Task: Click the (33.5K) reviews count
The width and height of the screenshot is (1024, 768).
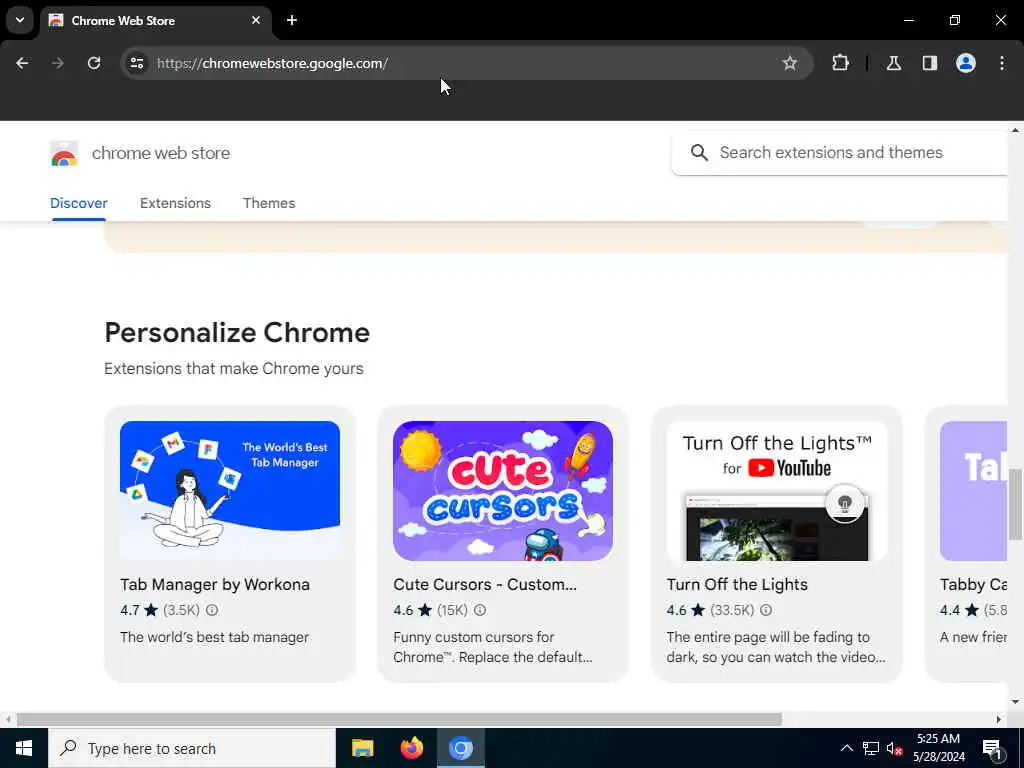Action: [732, 610]
